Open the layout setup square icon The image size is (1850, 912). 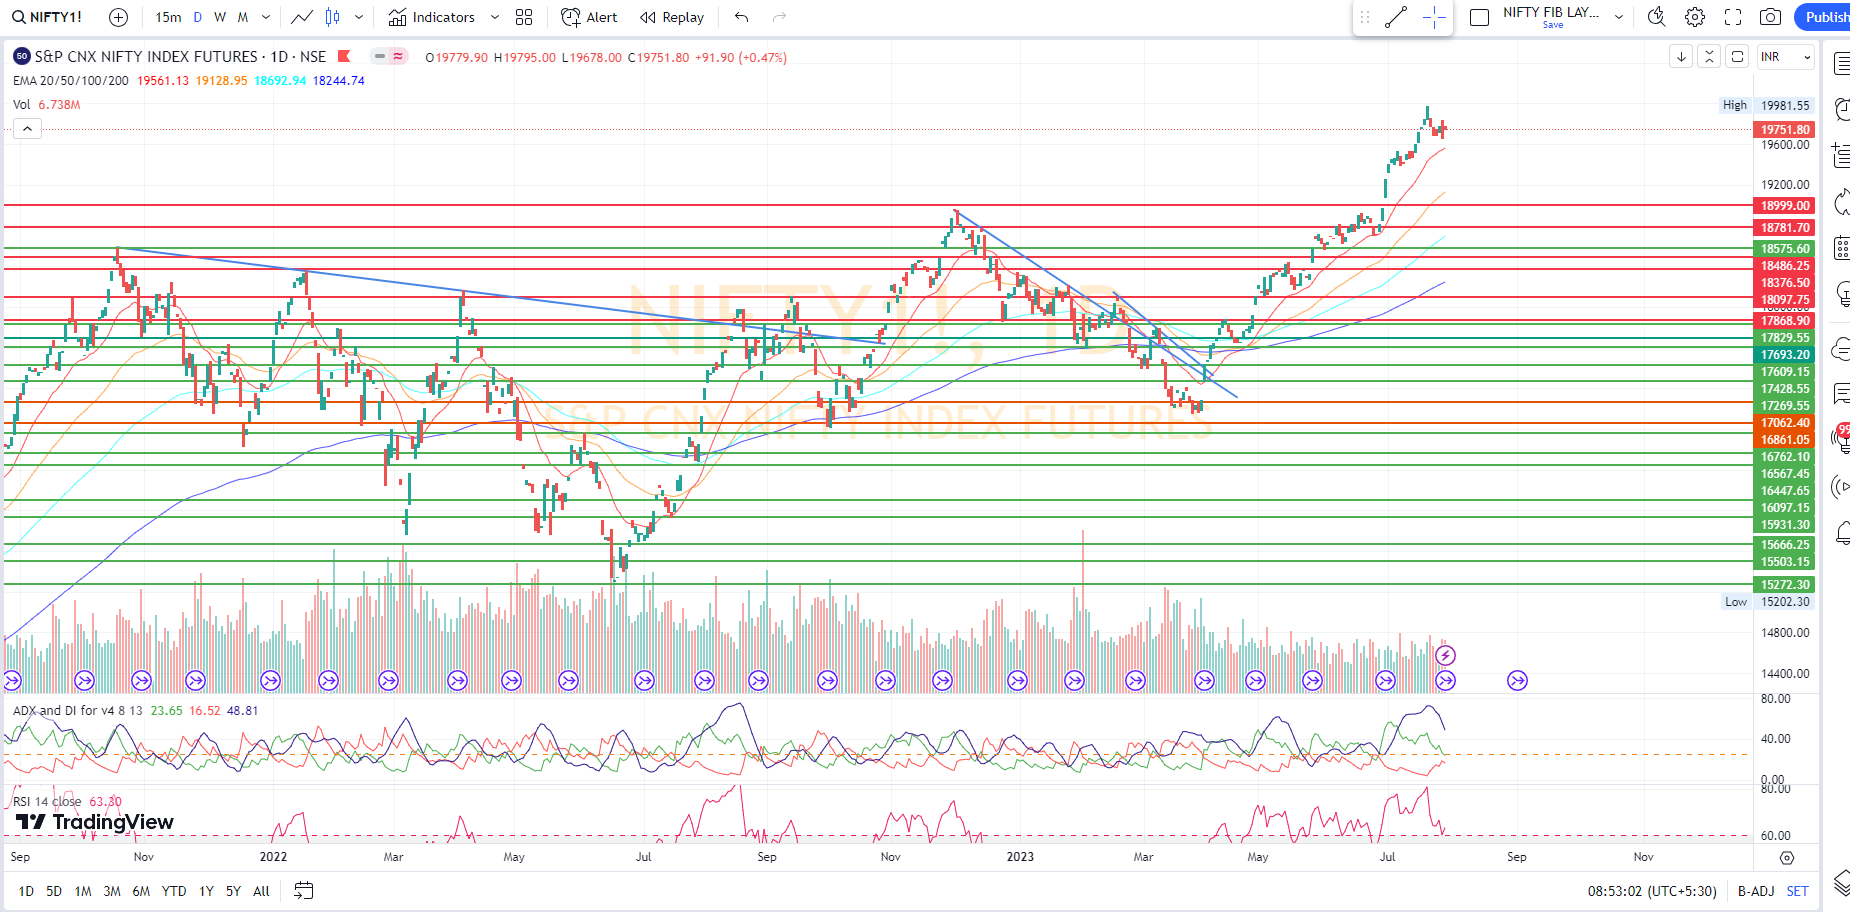(1480, 17)
